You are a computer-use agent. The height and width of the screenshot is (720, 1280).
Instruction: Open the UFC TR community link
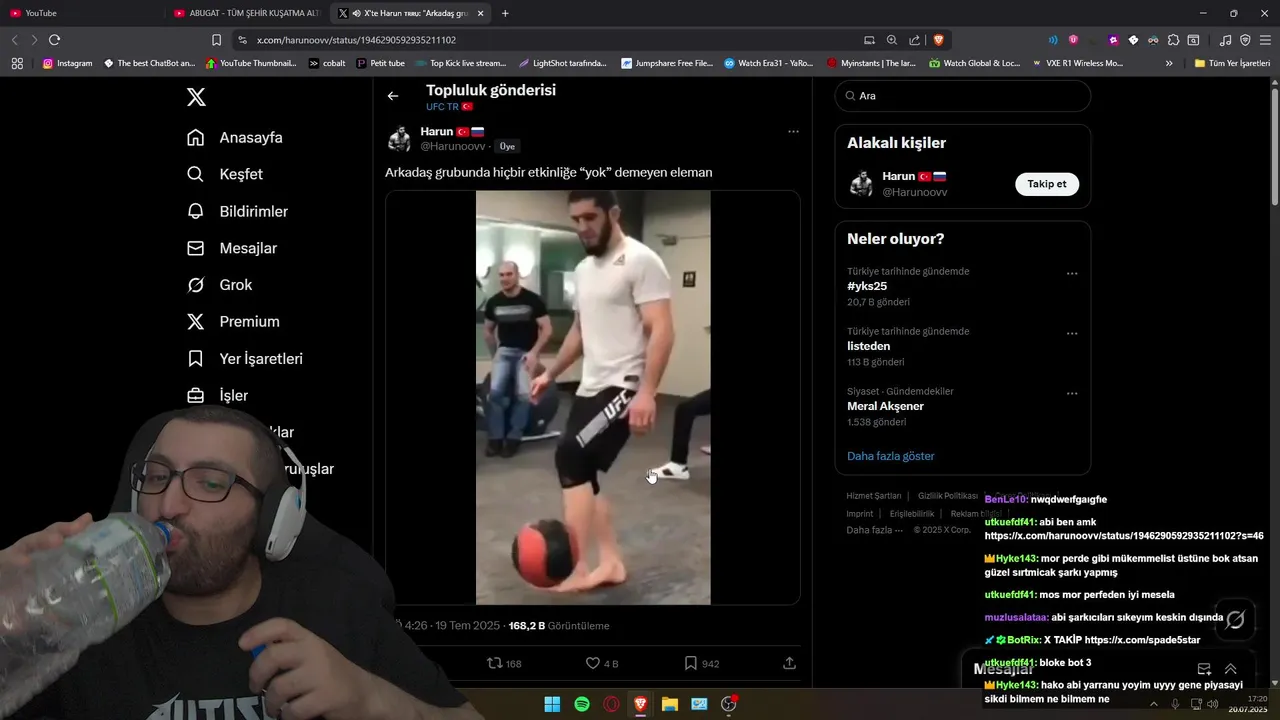tap(449, 107)
